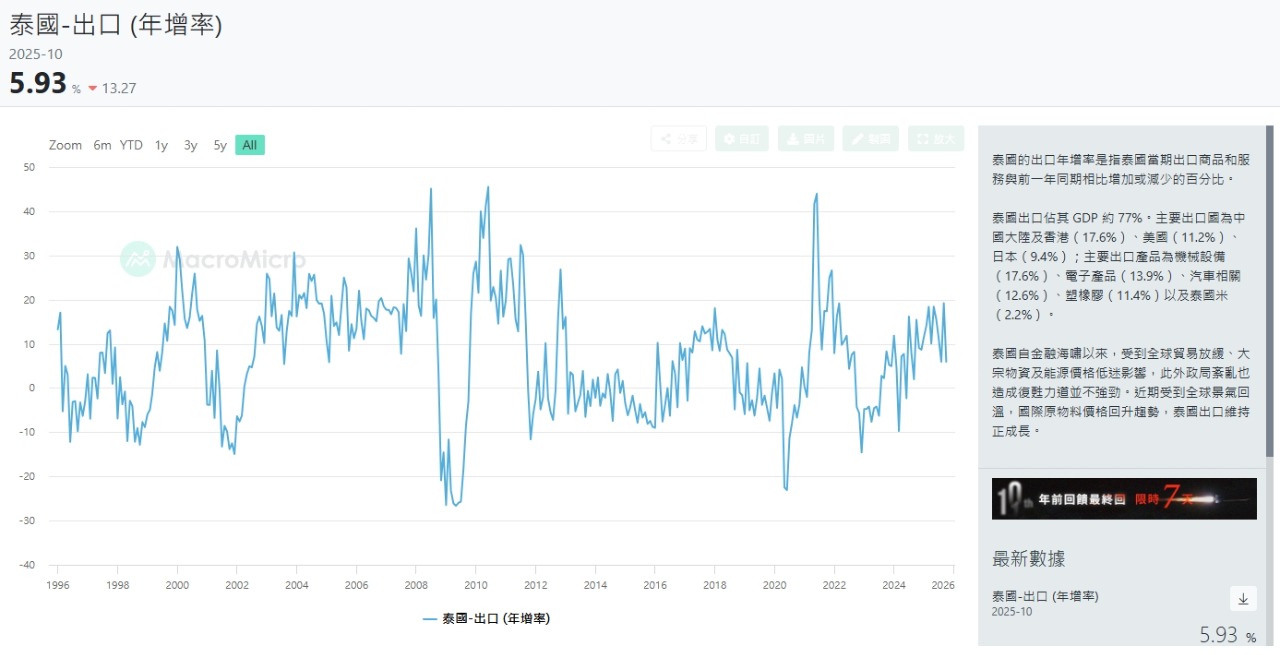The width and height of the screenshot is (1280, 655).
Task: Open the anniversary promotion banner
Action: (1124, 498)
